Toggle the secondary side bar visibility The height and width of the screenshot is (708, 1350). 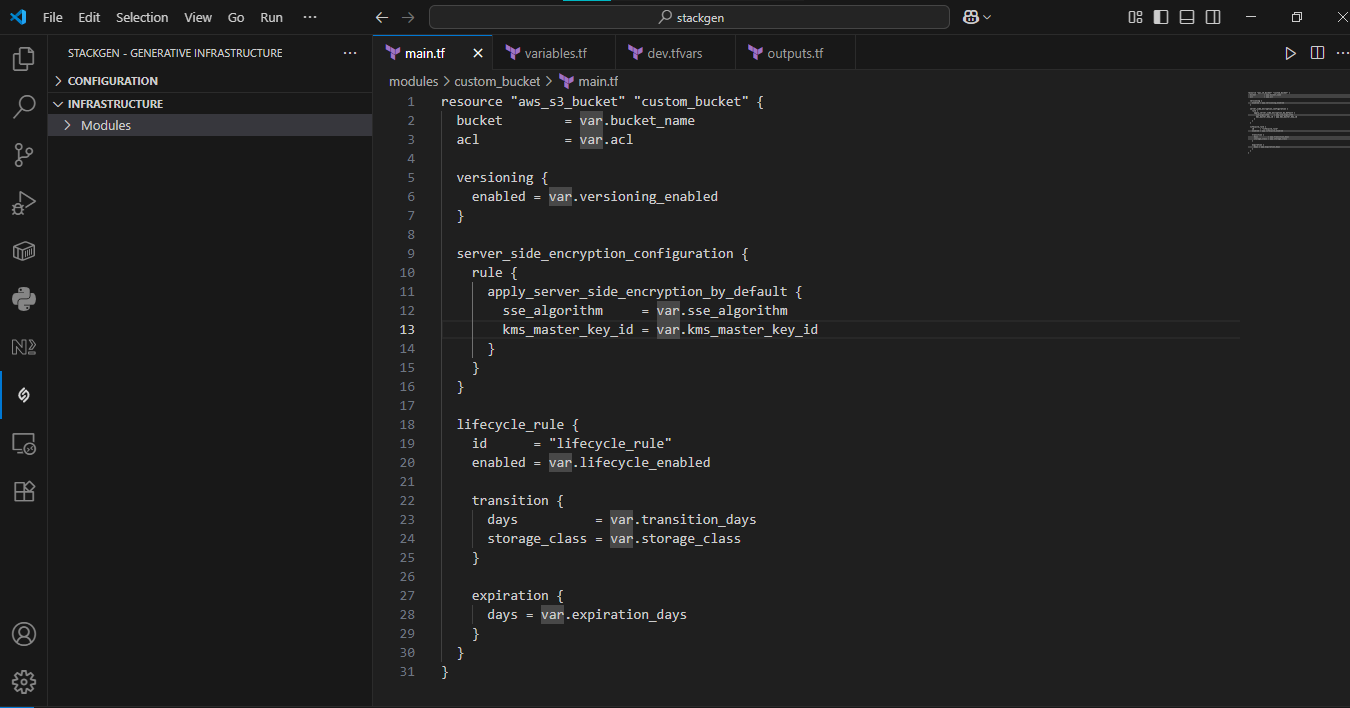[x=1213, y=17]
